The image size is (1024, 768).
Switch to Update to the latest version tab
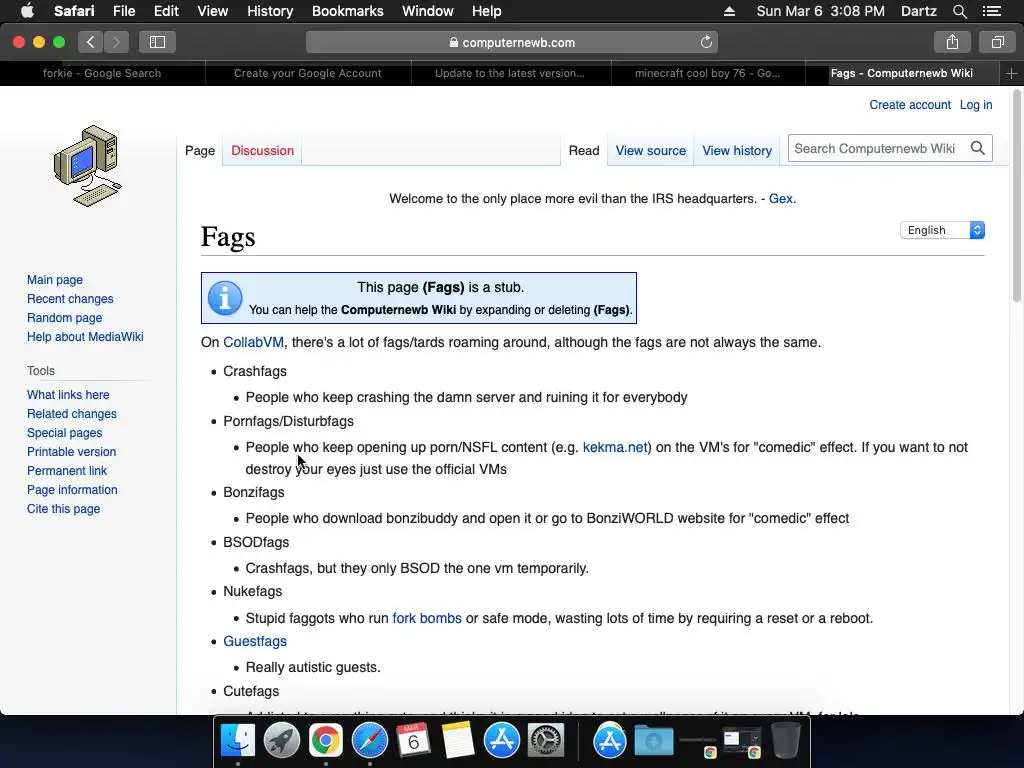(510, 73)
